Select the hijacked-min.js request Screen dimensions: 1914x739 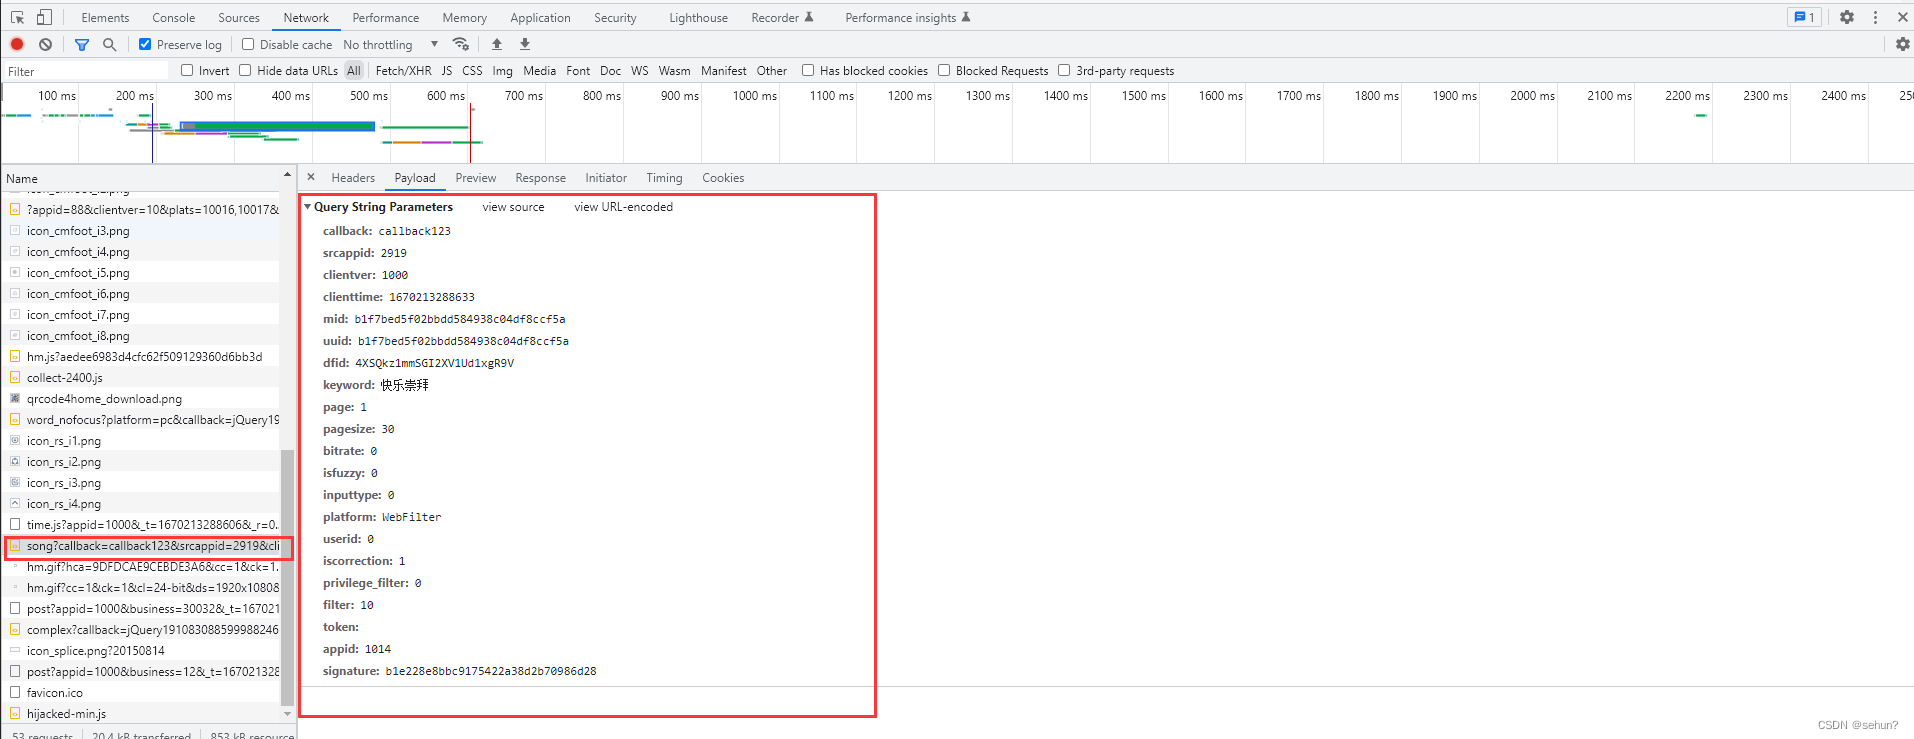pyautogui.click(x=141, y=714)
